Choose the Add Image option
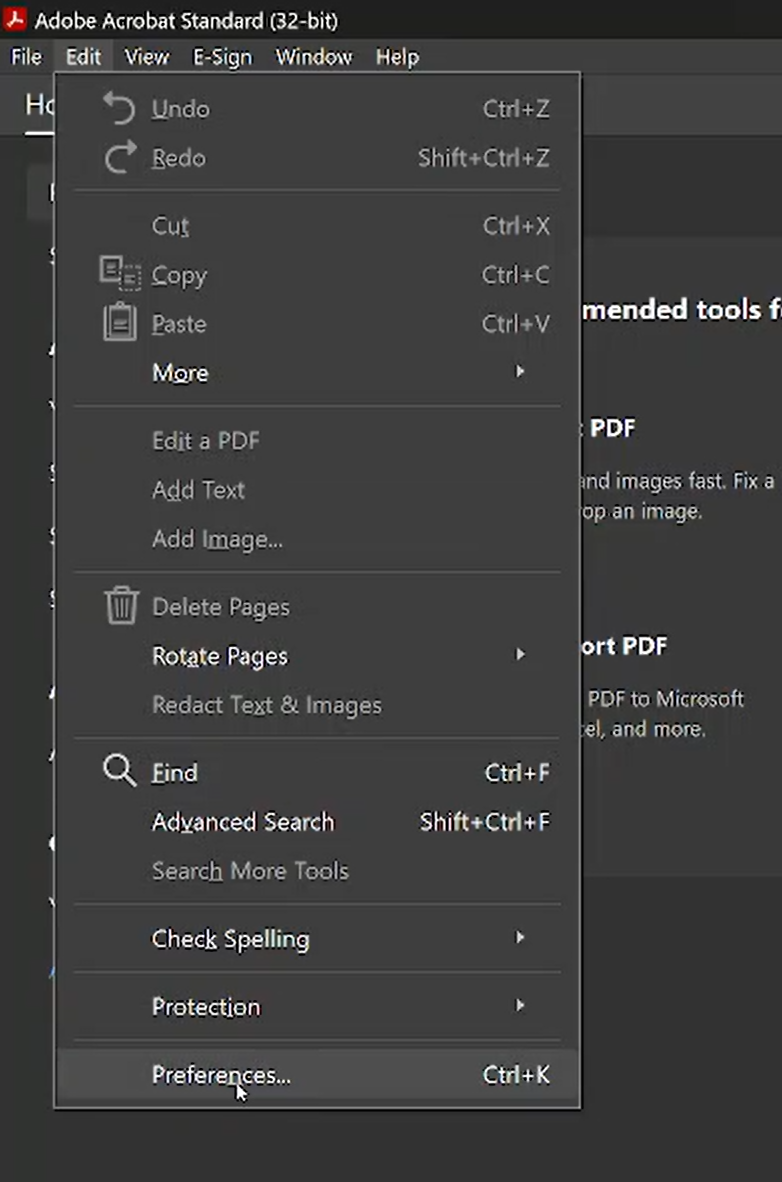The image size is (782, 1182). (217, 539)
